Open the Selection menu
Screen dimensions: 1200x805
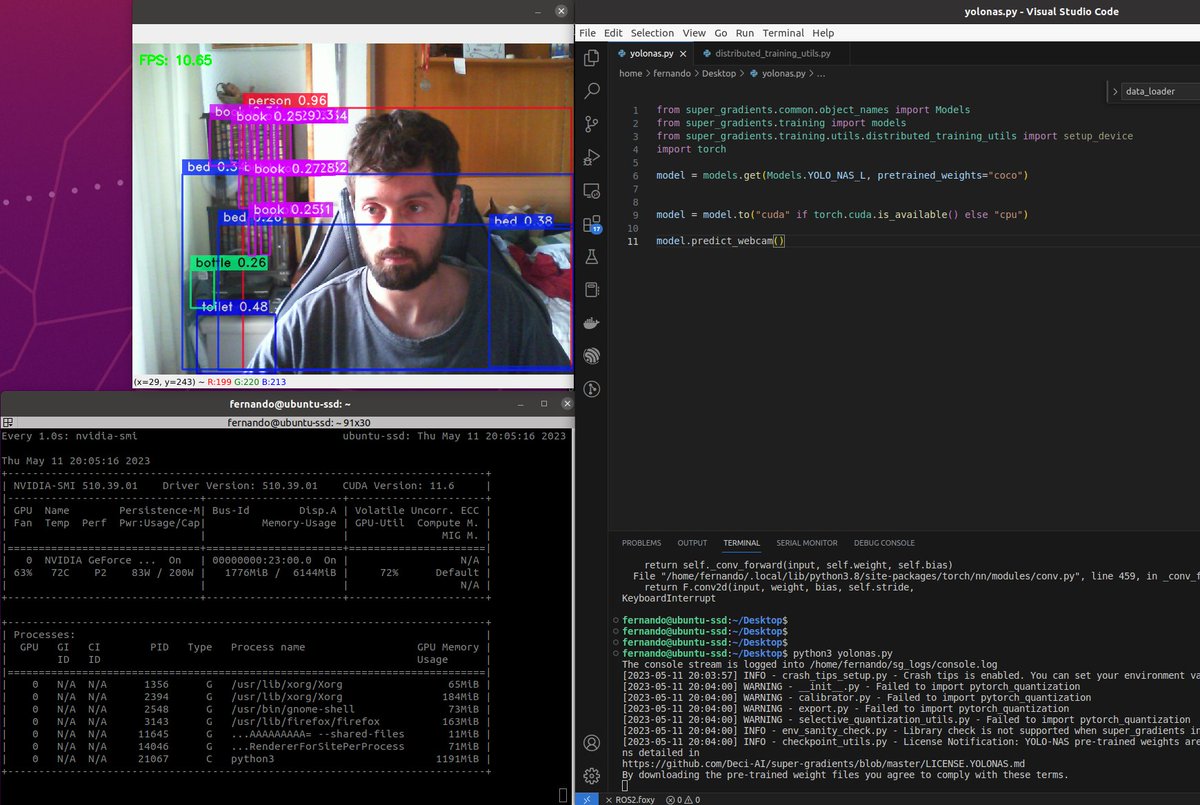pos(652,33)
